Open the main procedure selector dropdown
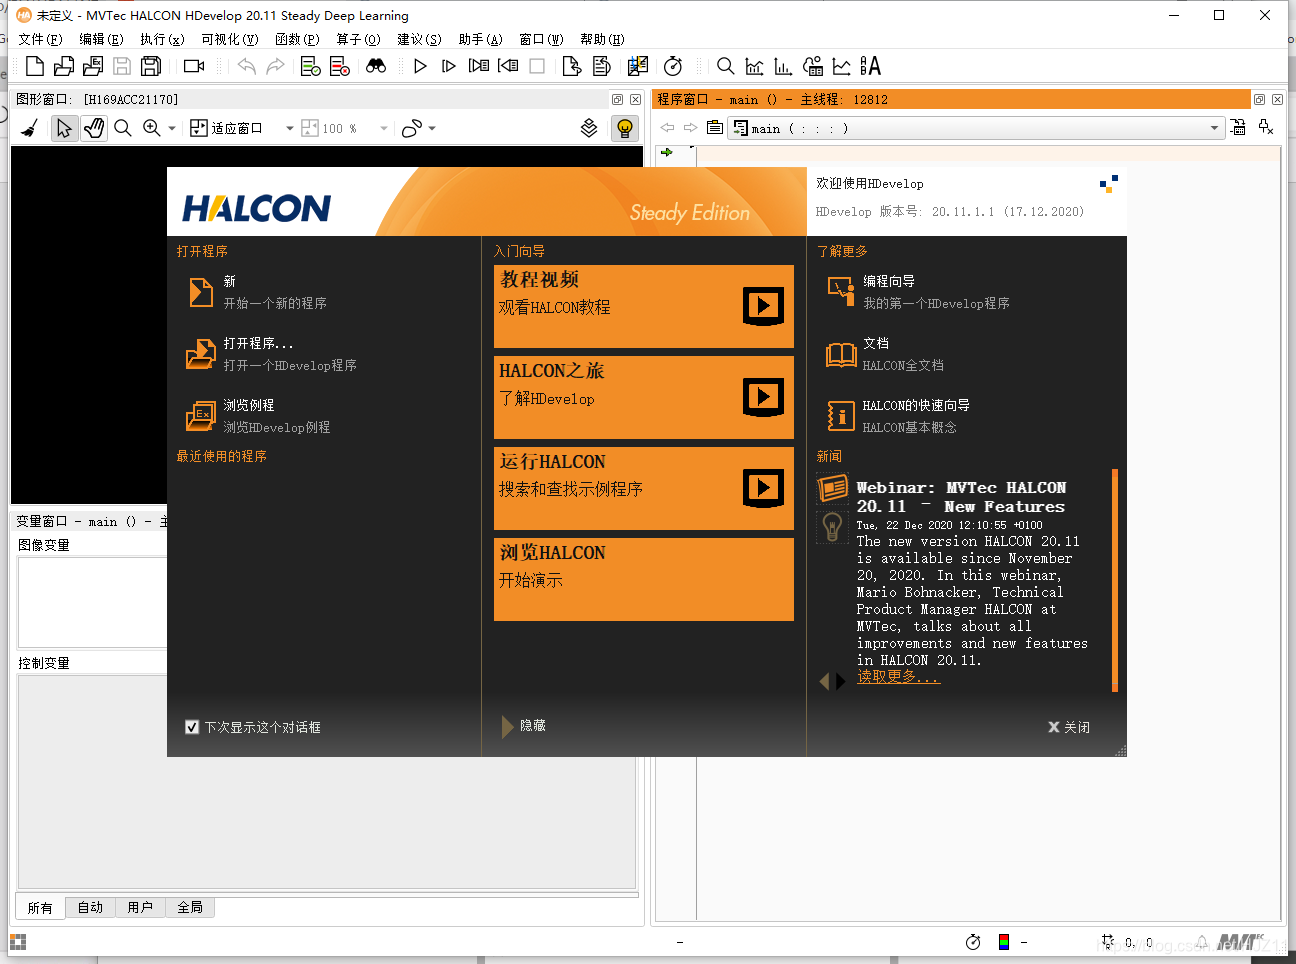The image size is (1296, 964). [x=1214, y=128]
